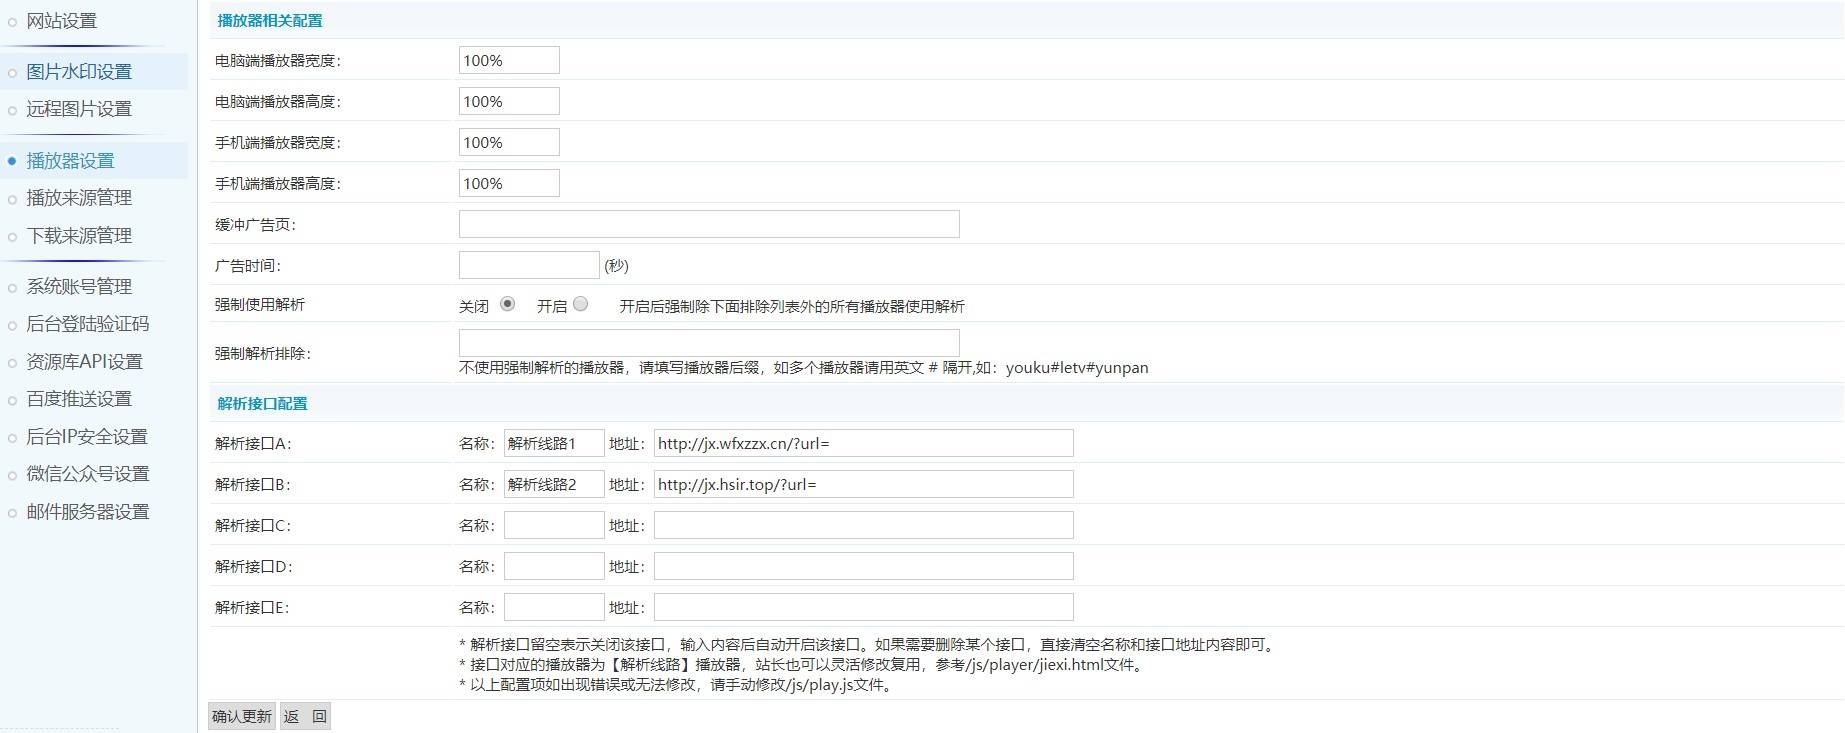Screen dimensions: 1845x733
Task: Click the 开启后强制除下面排除列表外 description
Action: click(x=792, y=306)
